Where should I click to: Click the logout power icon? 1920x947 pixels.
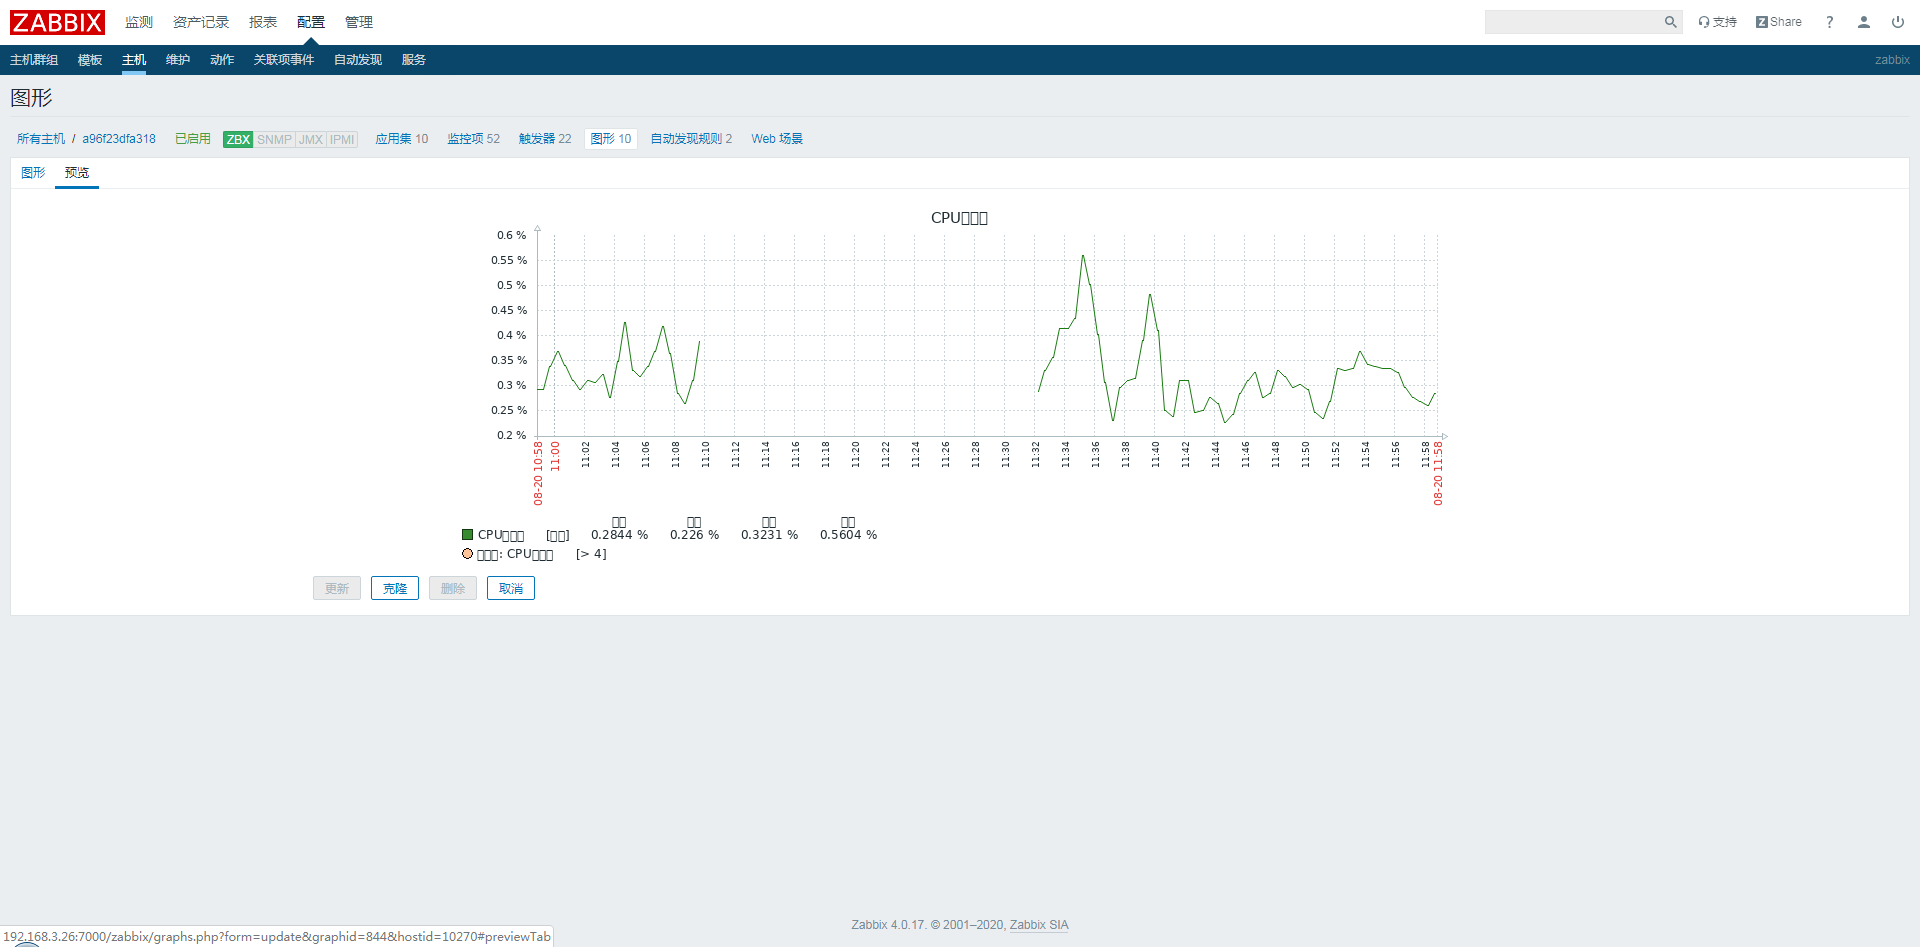click(x=1898, y=21)
